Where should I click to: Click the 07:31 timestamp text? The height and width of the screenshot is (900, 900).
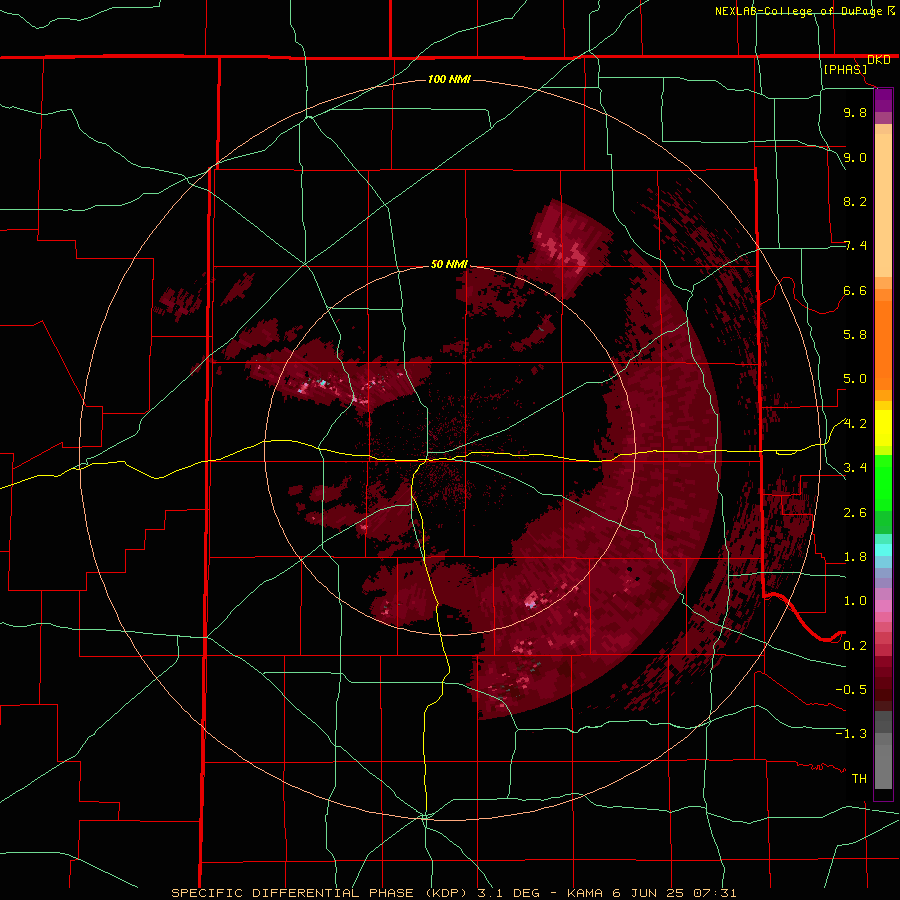point(714,893)
